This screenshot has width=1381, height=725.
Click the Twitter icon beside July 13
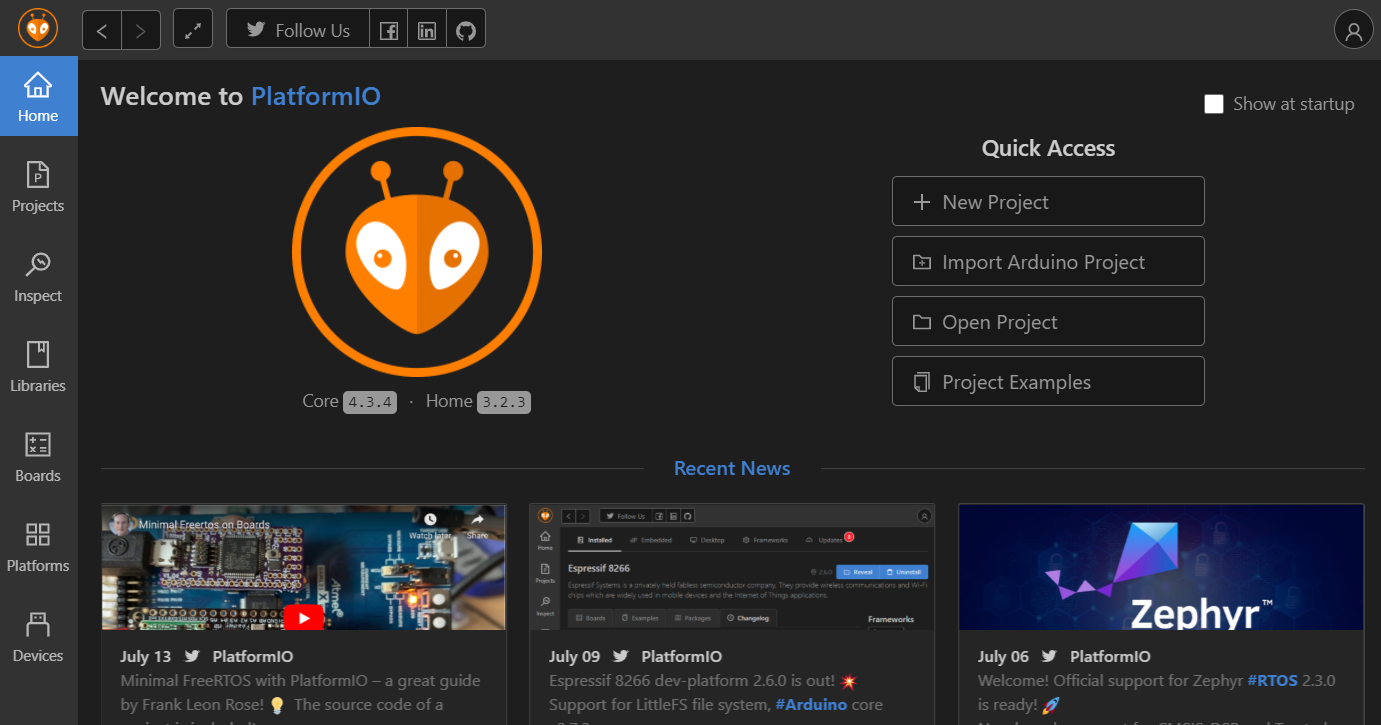pyautogui.click(x=192, y=657)
